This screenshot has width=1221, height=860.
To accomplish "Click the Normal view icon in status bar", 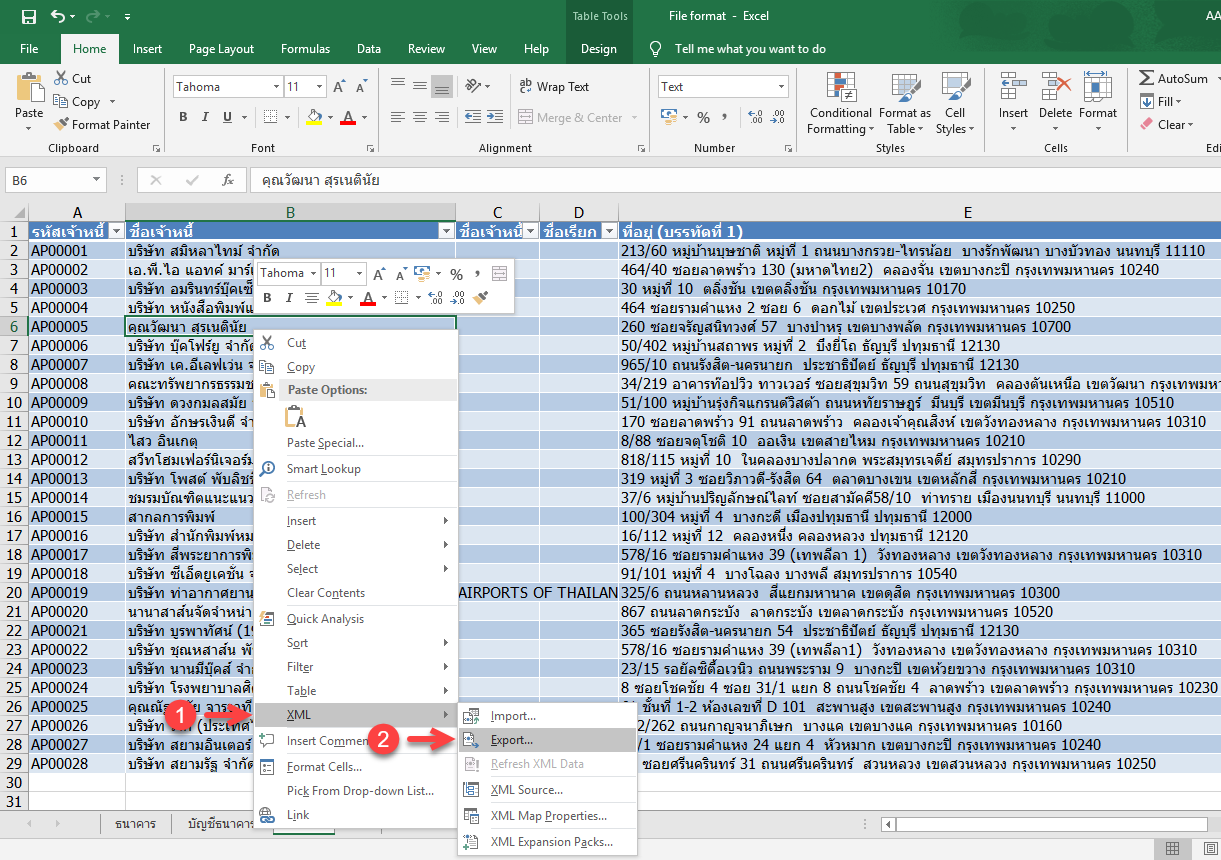I will (1173, 848).
